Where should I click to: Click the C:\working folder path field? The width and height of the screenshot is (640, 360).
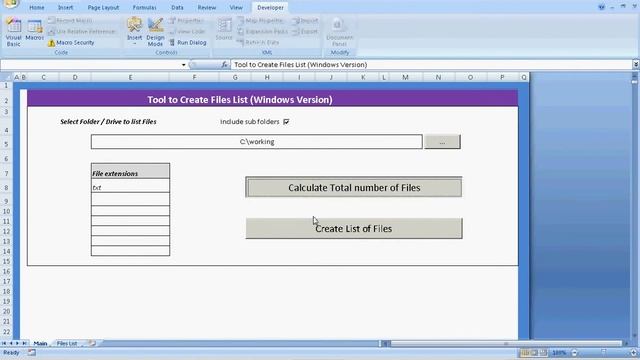(x=257, y=142)
